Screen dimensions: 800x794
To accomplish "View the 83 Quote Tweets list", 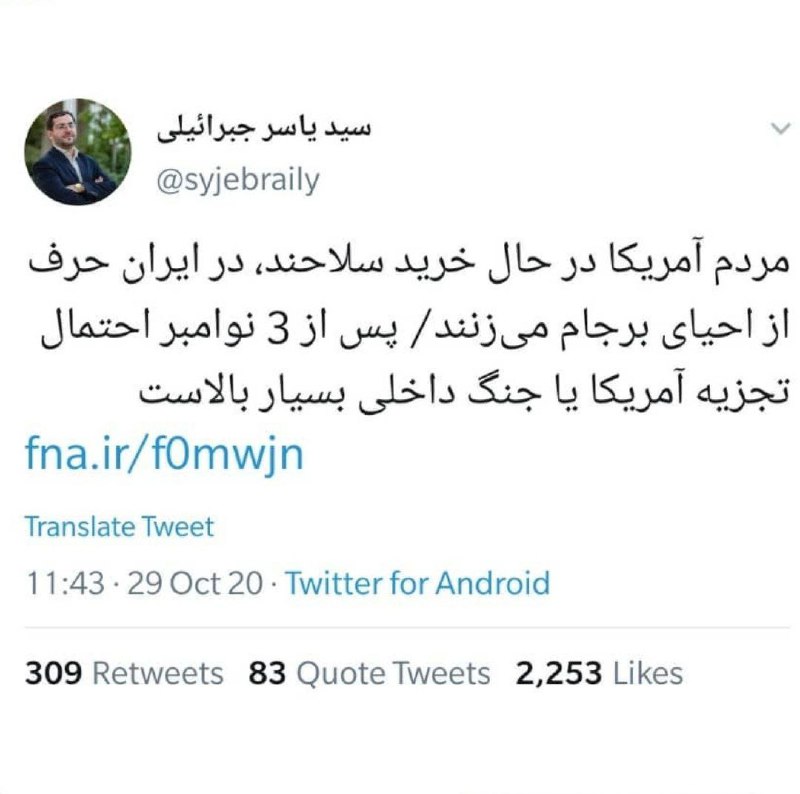I will pyautogui.click(x=369, y=673).
